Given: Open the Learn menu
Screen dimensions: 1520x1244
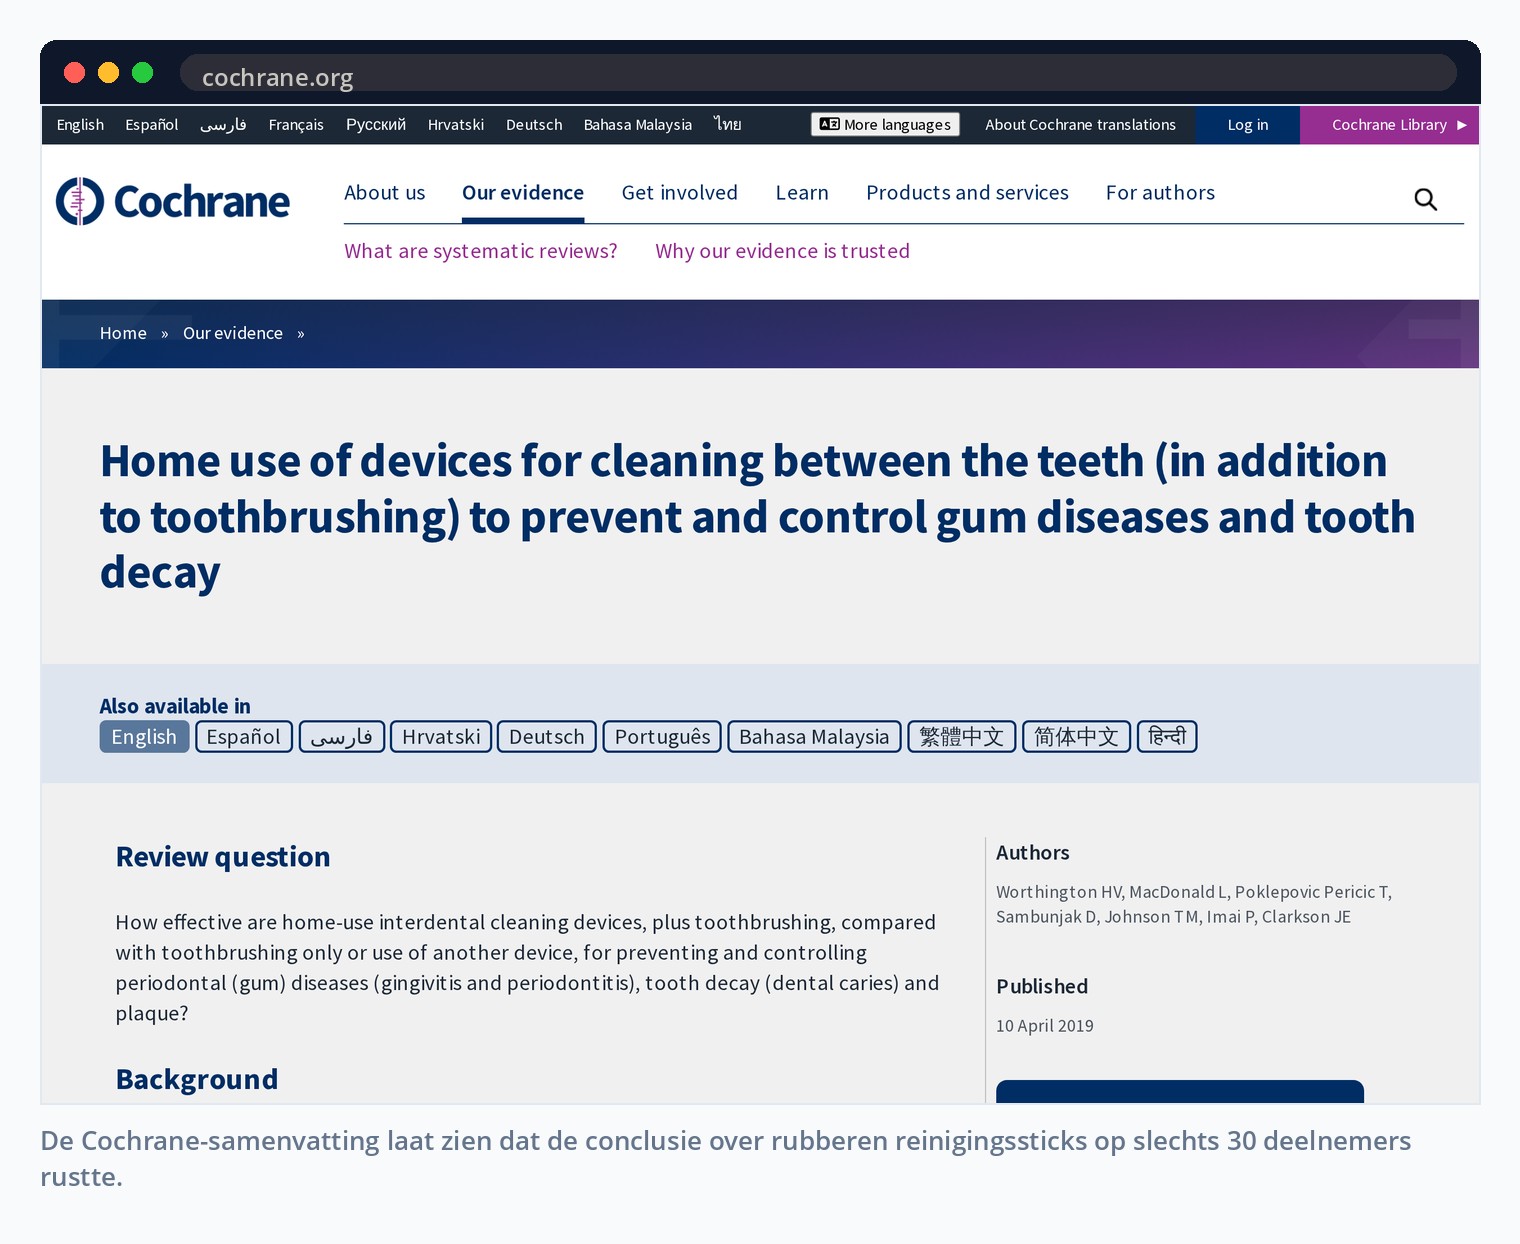Looking at the screenshot, I should click(802, 193).
